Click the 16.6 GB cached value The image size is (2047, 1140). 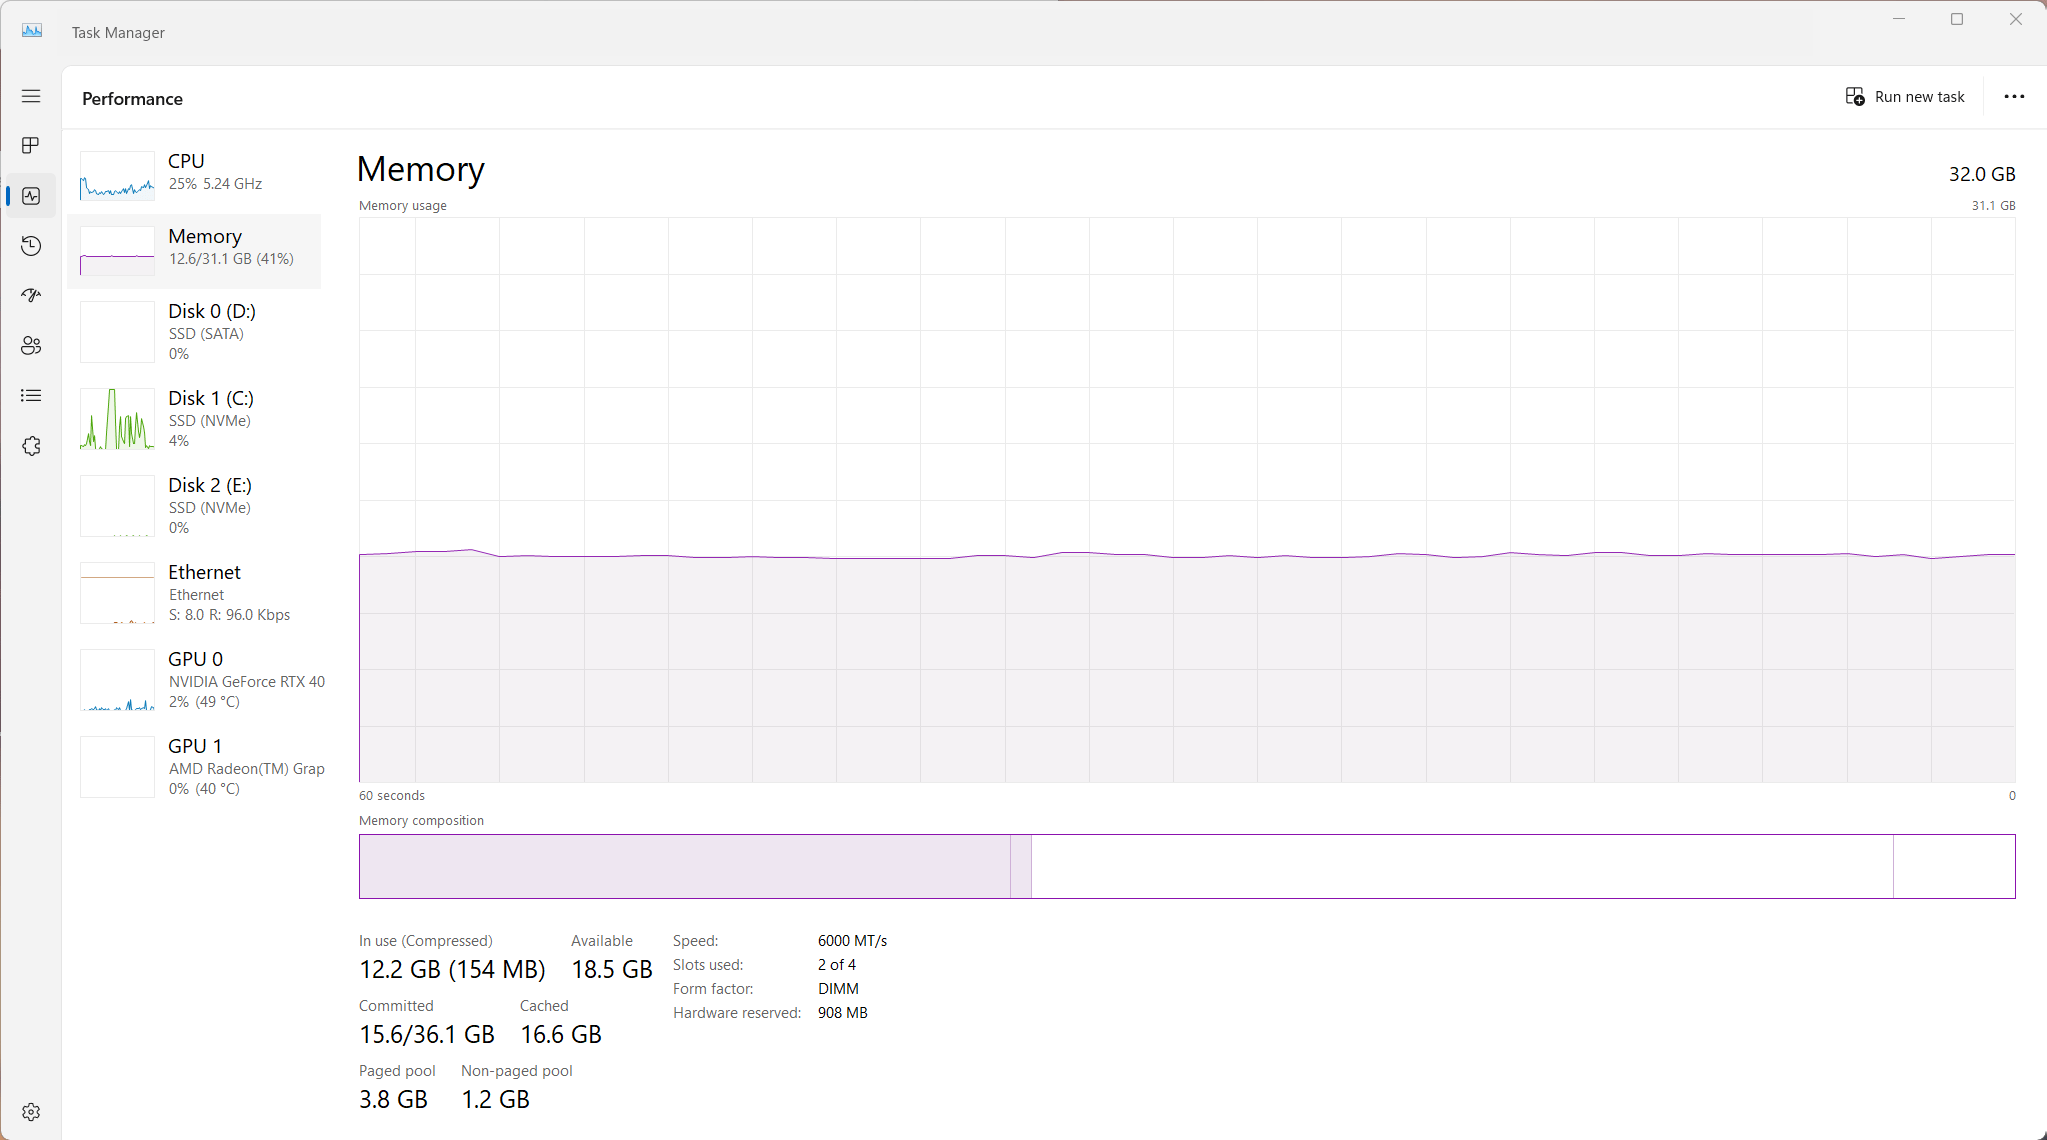(561, 1034)
